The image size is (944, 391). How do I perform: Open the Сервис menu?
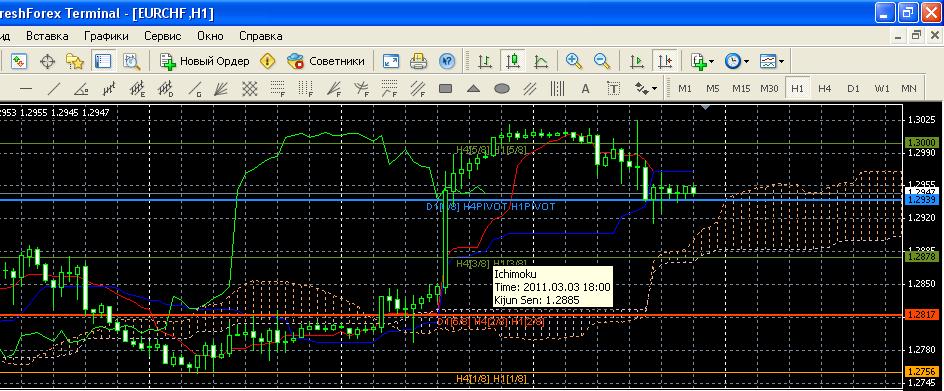pyautogui.click(x=163, y=36)
